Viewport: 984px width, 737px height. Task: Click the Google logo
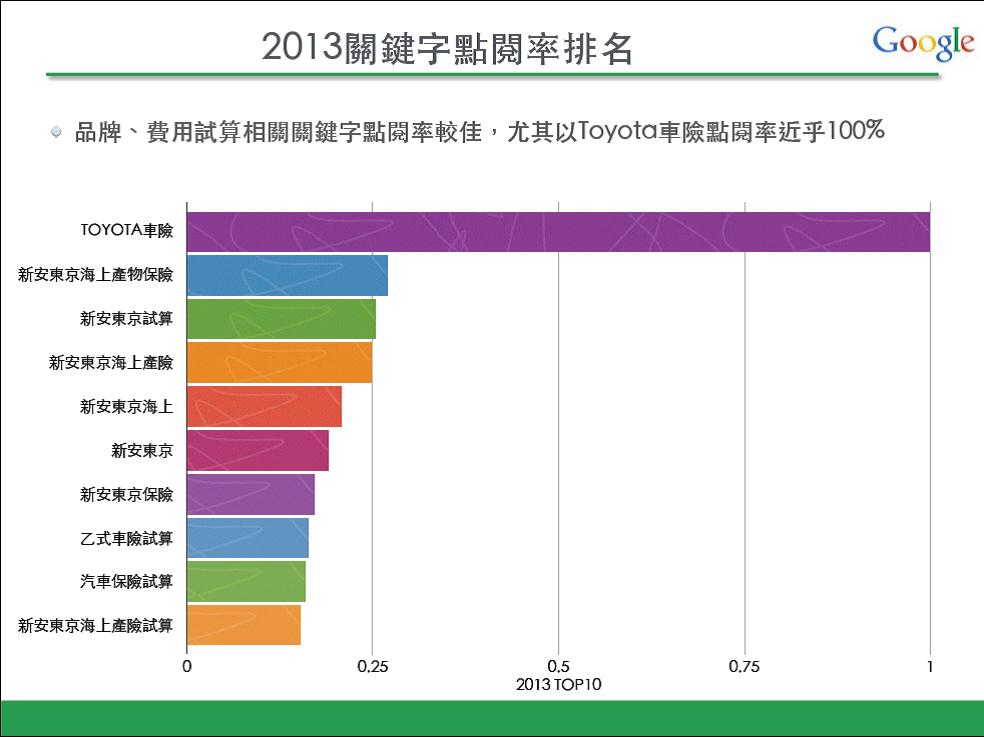pos(923,43)
